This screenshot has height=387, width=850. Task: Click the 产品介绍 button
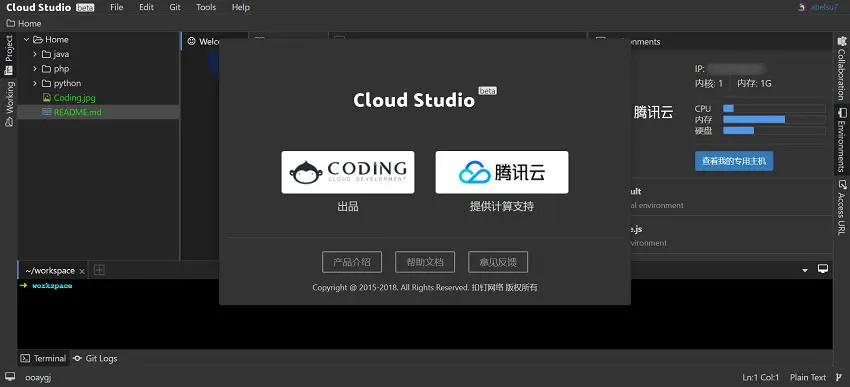click(x=352, y=262)
